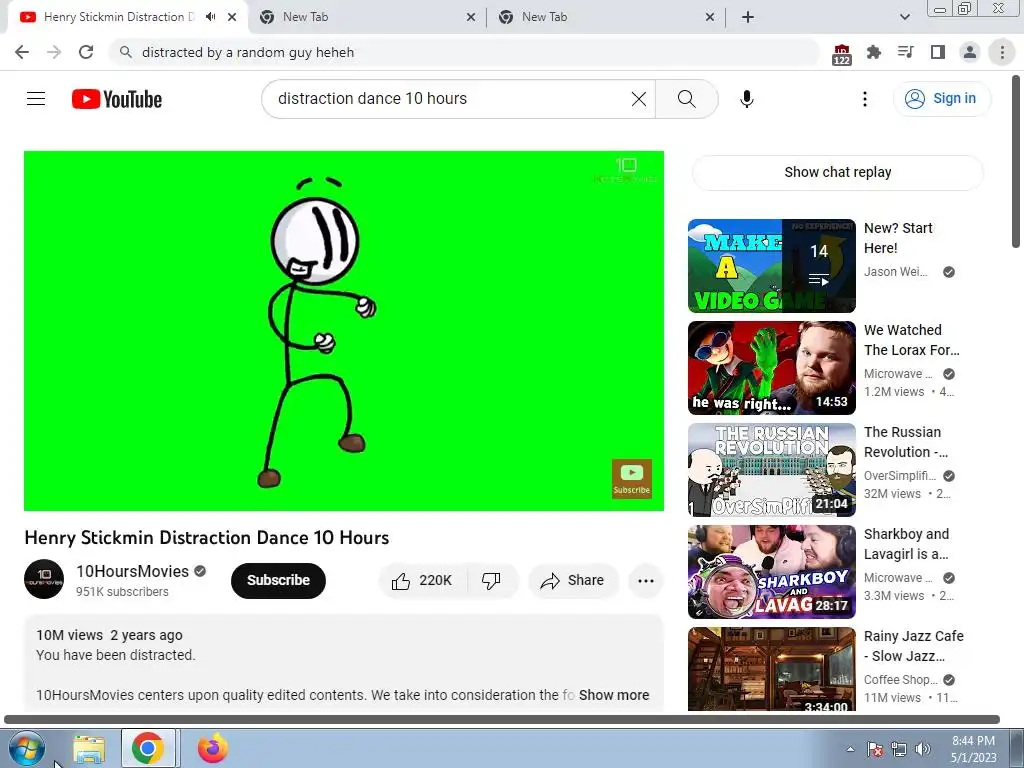The image size is (1024, 768).
Task: Close the second New Tab
Action: click(710, 17)
